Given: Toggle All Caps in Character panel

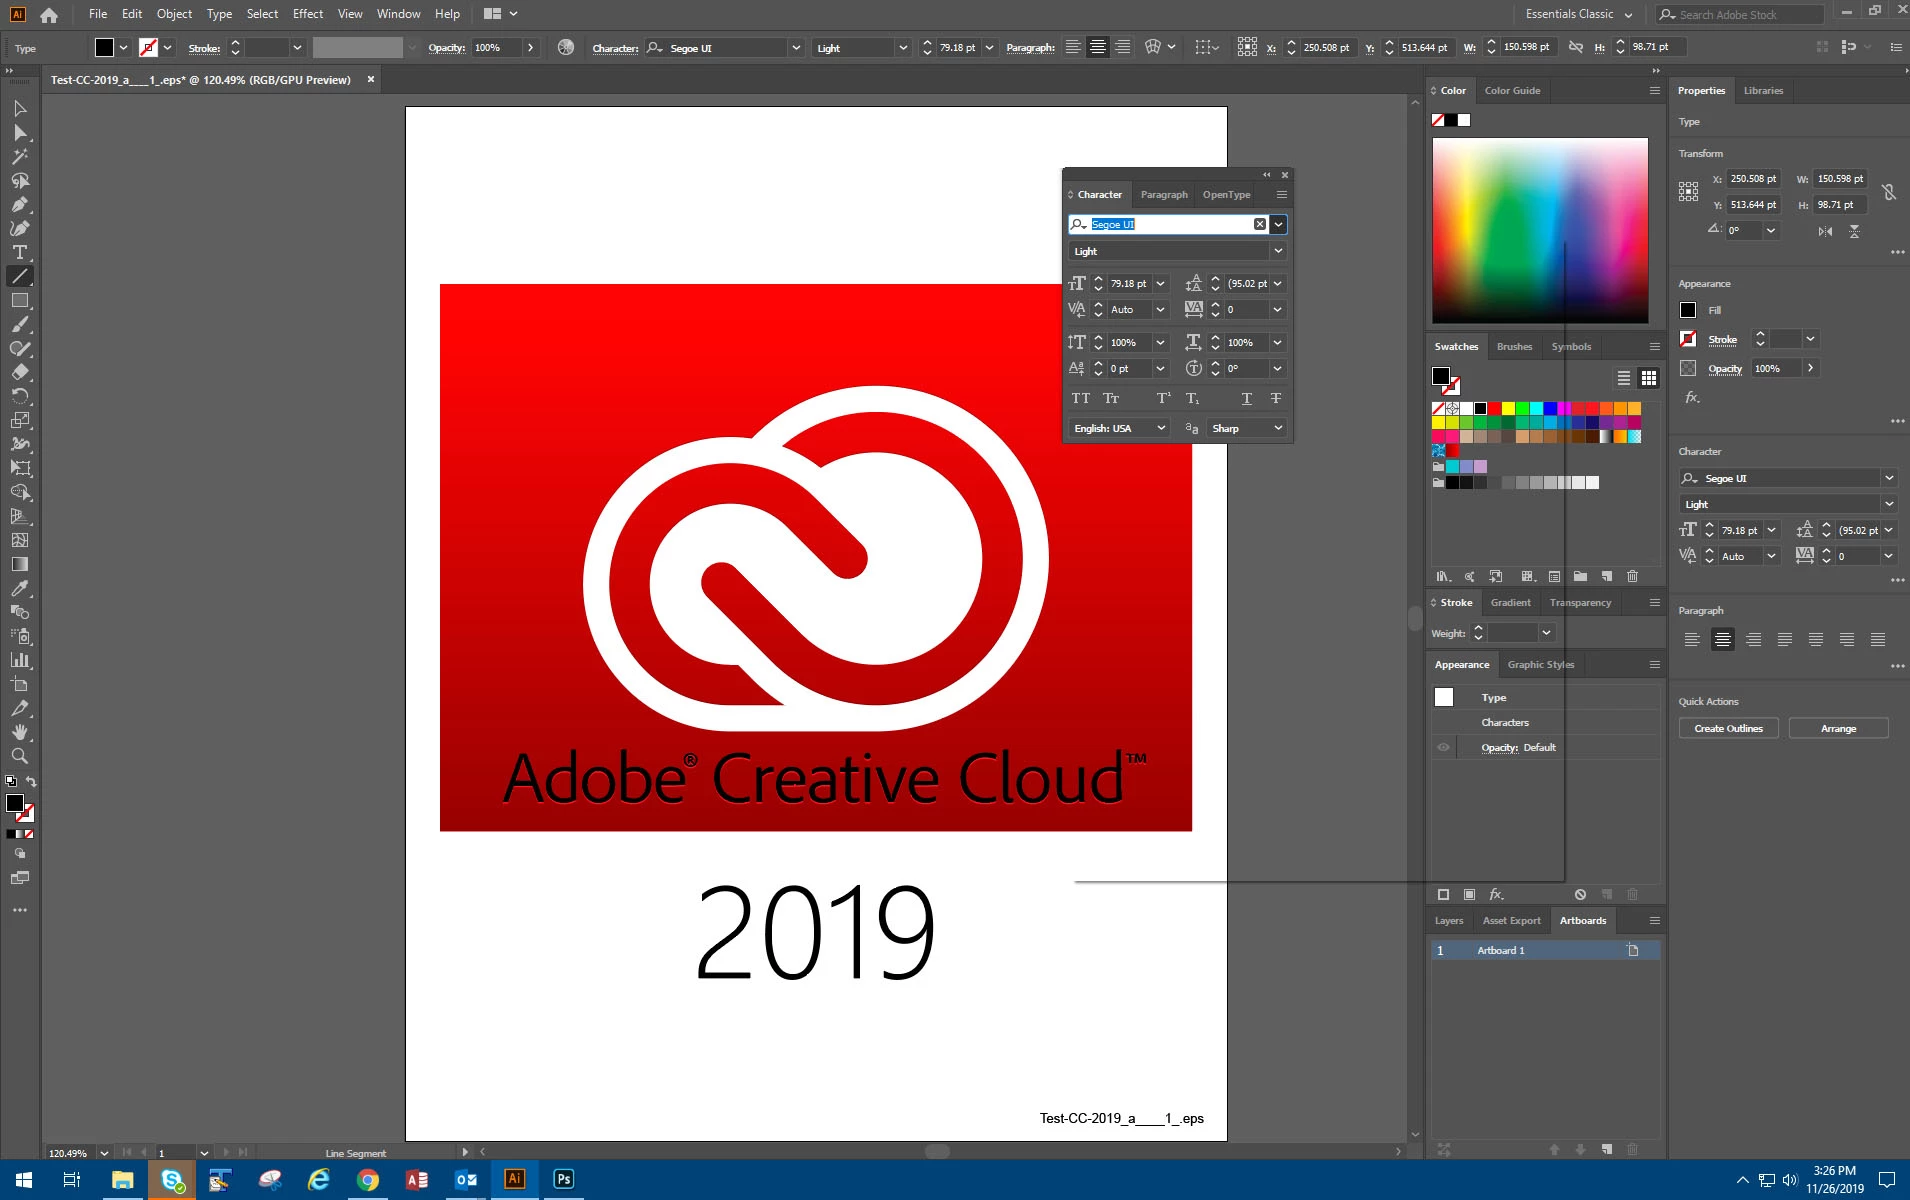Looking at the screenshot, I should click(x=1081, y=398).
